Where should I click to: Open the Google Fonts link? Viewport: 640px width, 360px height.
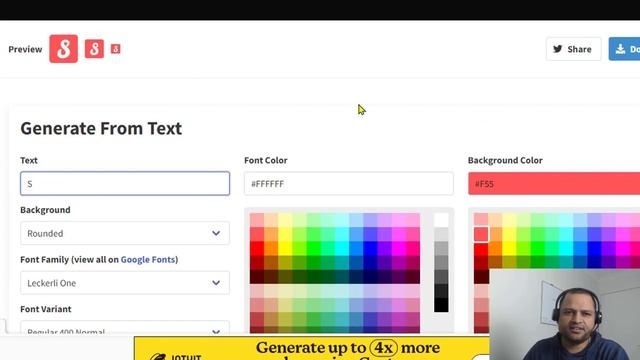(x=148, y=260)
